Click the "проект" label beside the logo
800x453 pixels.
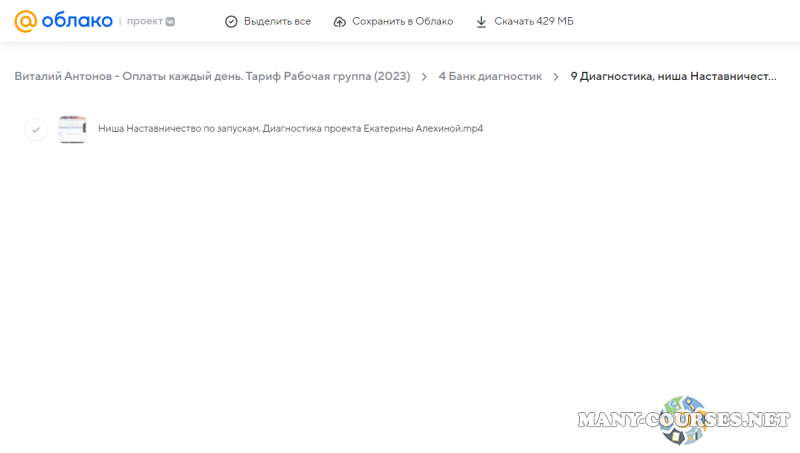144,21
